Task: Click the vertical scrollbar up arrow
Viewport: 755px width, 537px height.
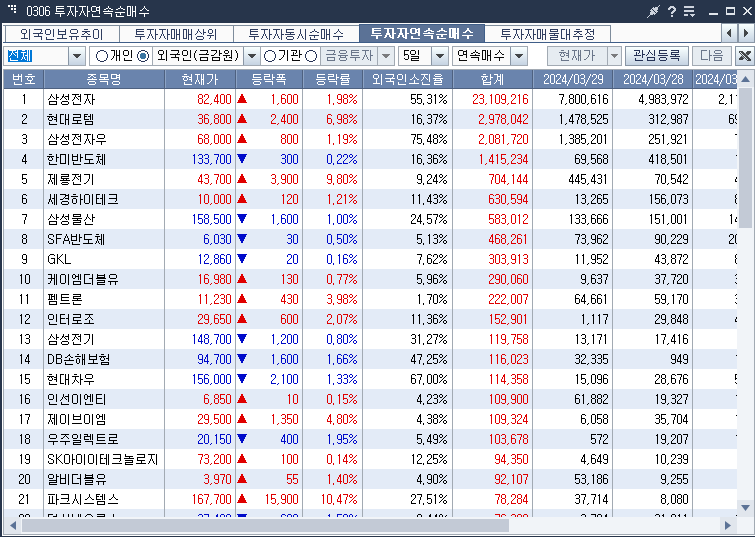Action: pyautogui.click(x=746, y=79)
